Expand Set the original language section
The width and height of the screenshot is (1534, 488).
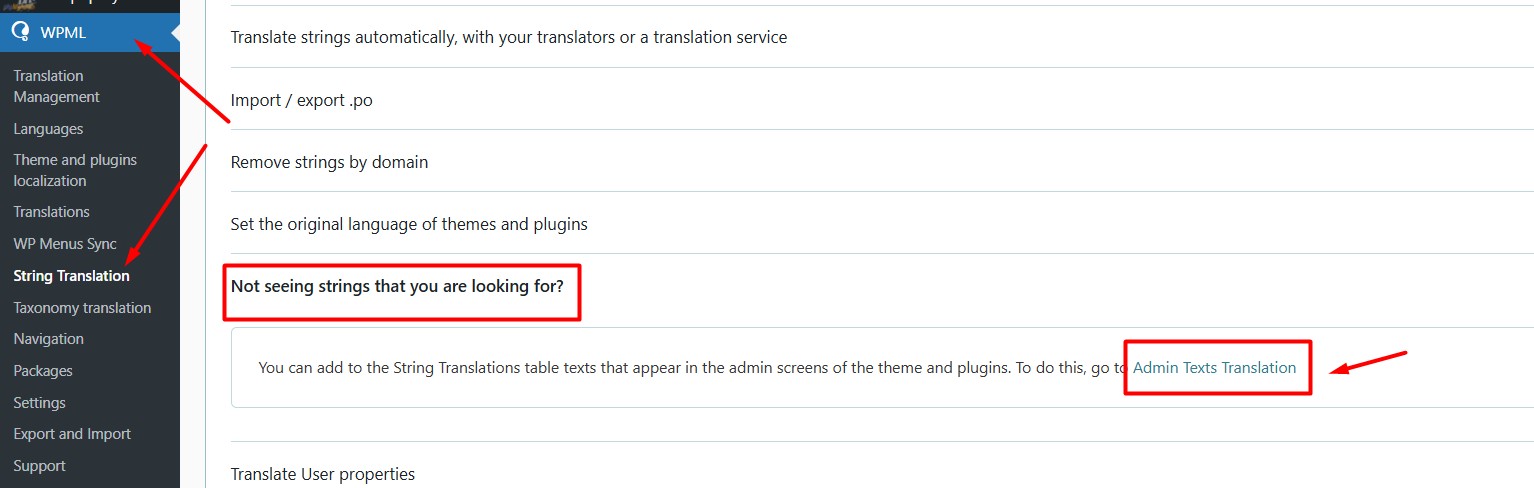pos(882,224)
